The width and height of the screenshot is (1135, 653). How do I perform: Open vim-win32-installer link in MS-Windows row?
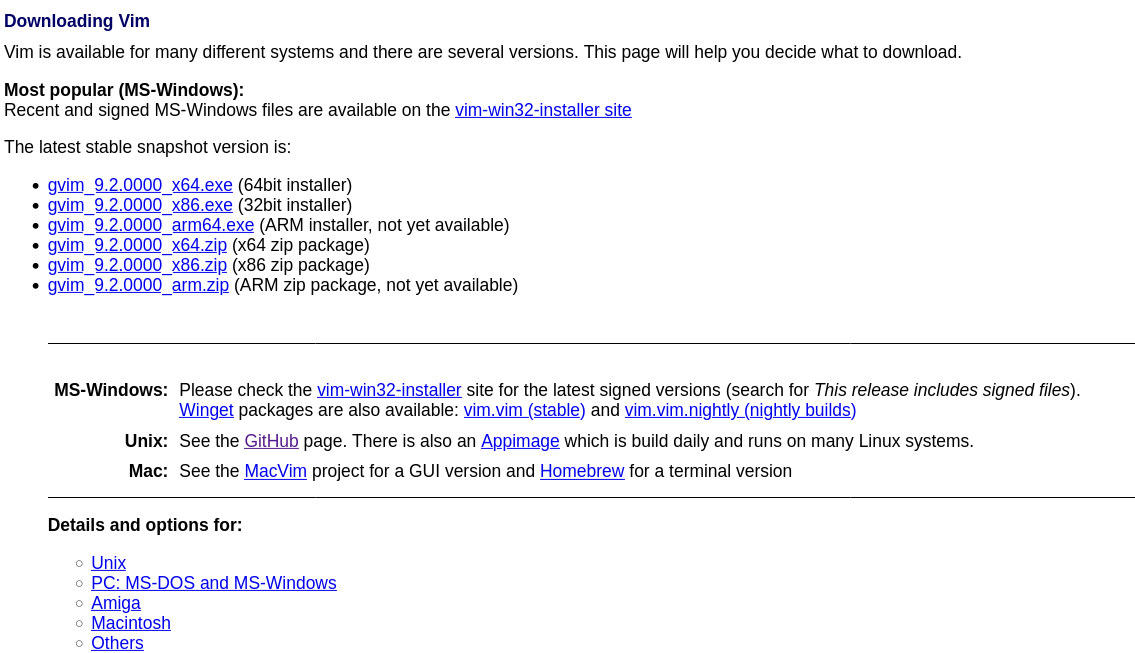[x=389, y=390]
